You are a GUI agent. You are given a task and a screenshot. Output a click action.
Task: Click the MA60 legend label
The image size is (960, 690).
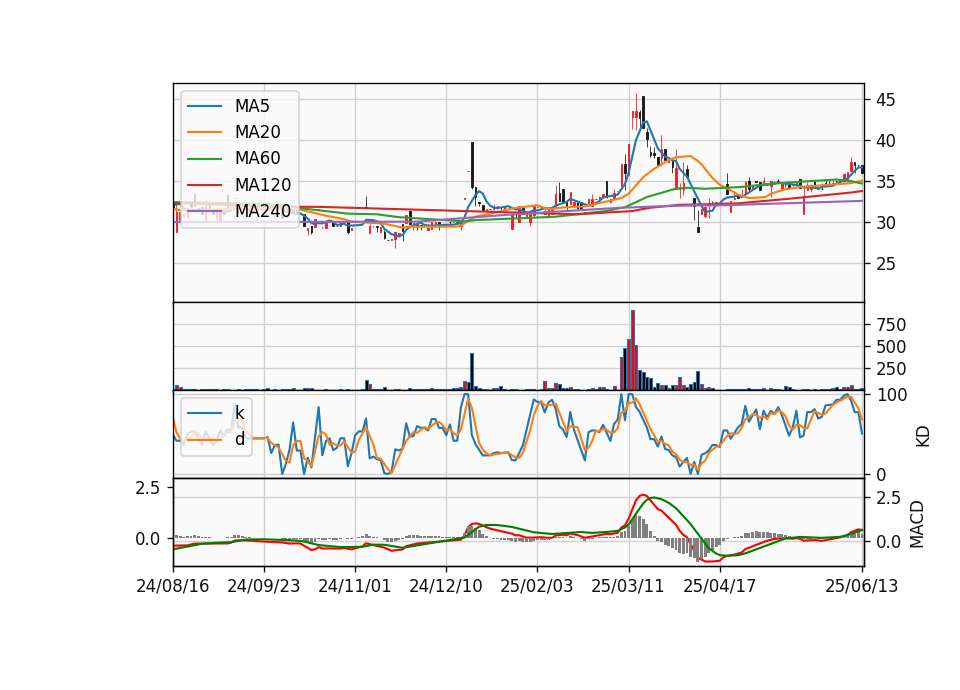[257, 158]
